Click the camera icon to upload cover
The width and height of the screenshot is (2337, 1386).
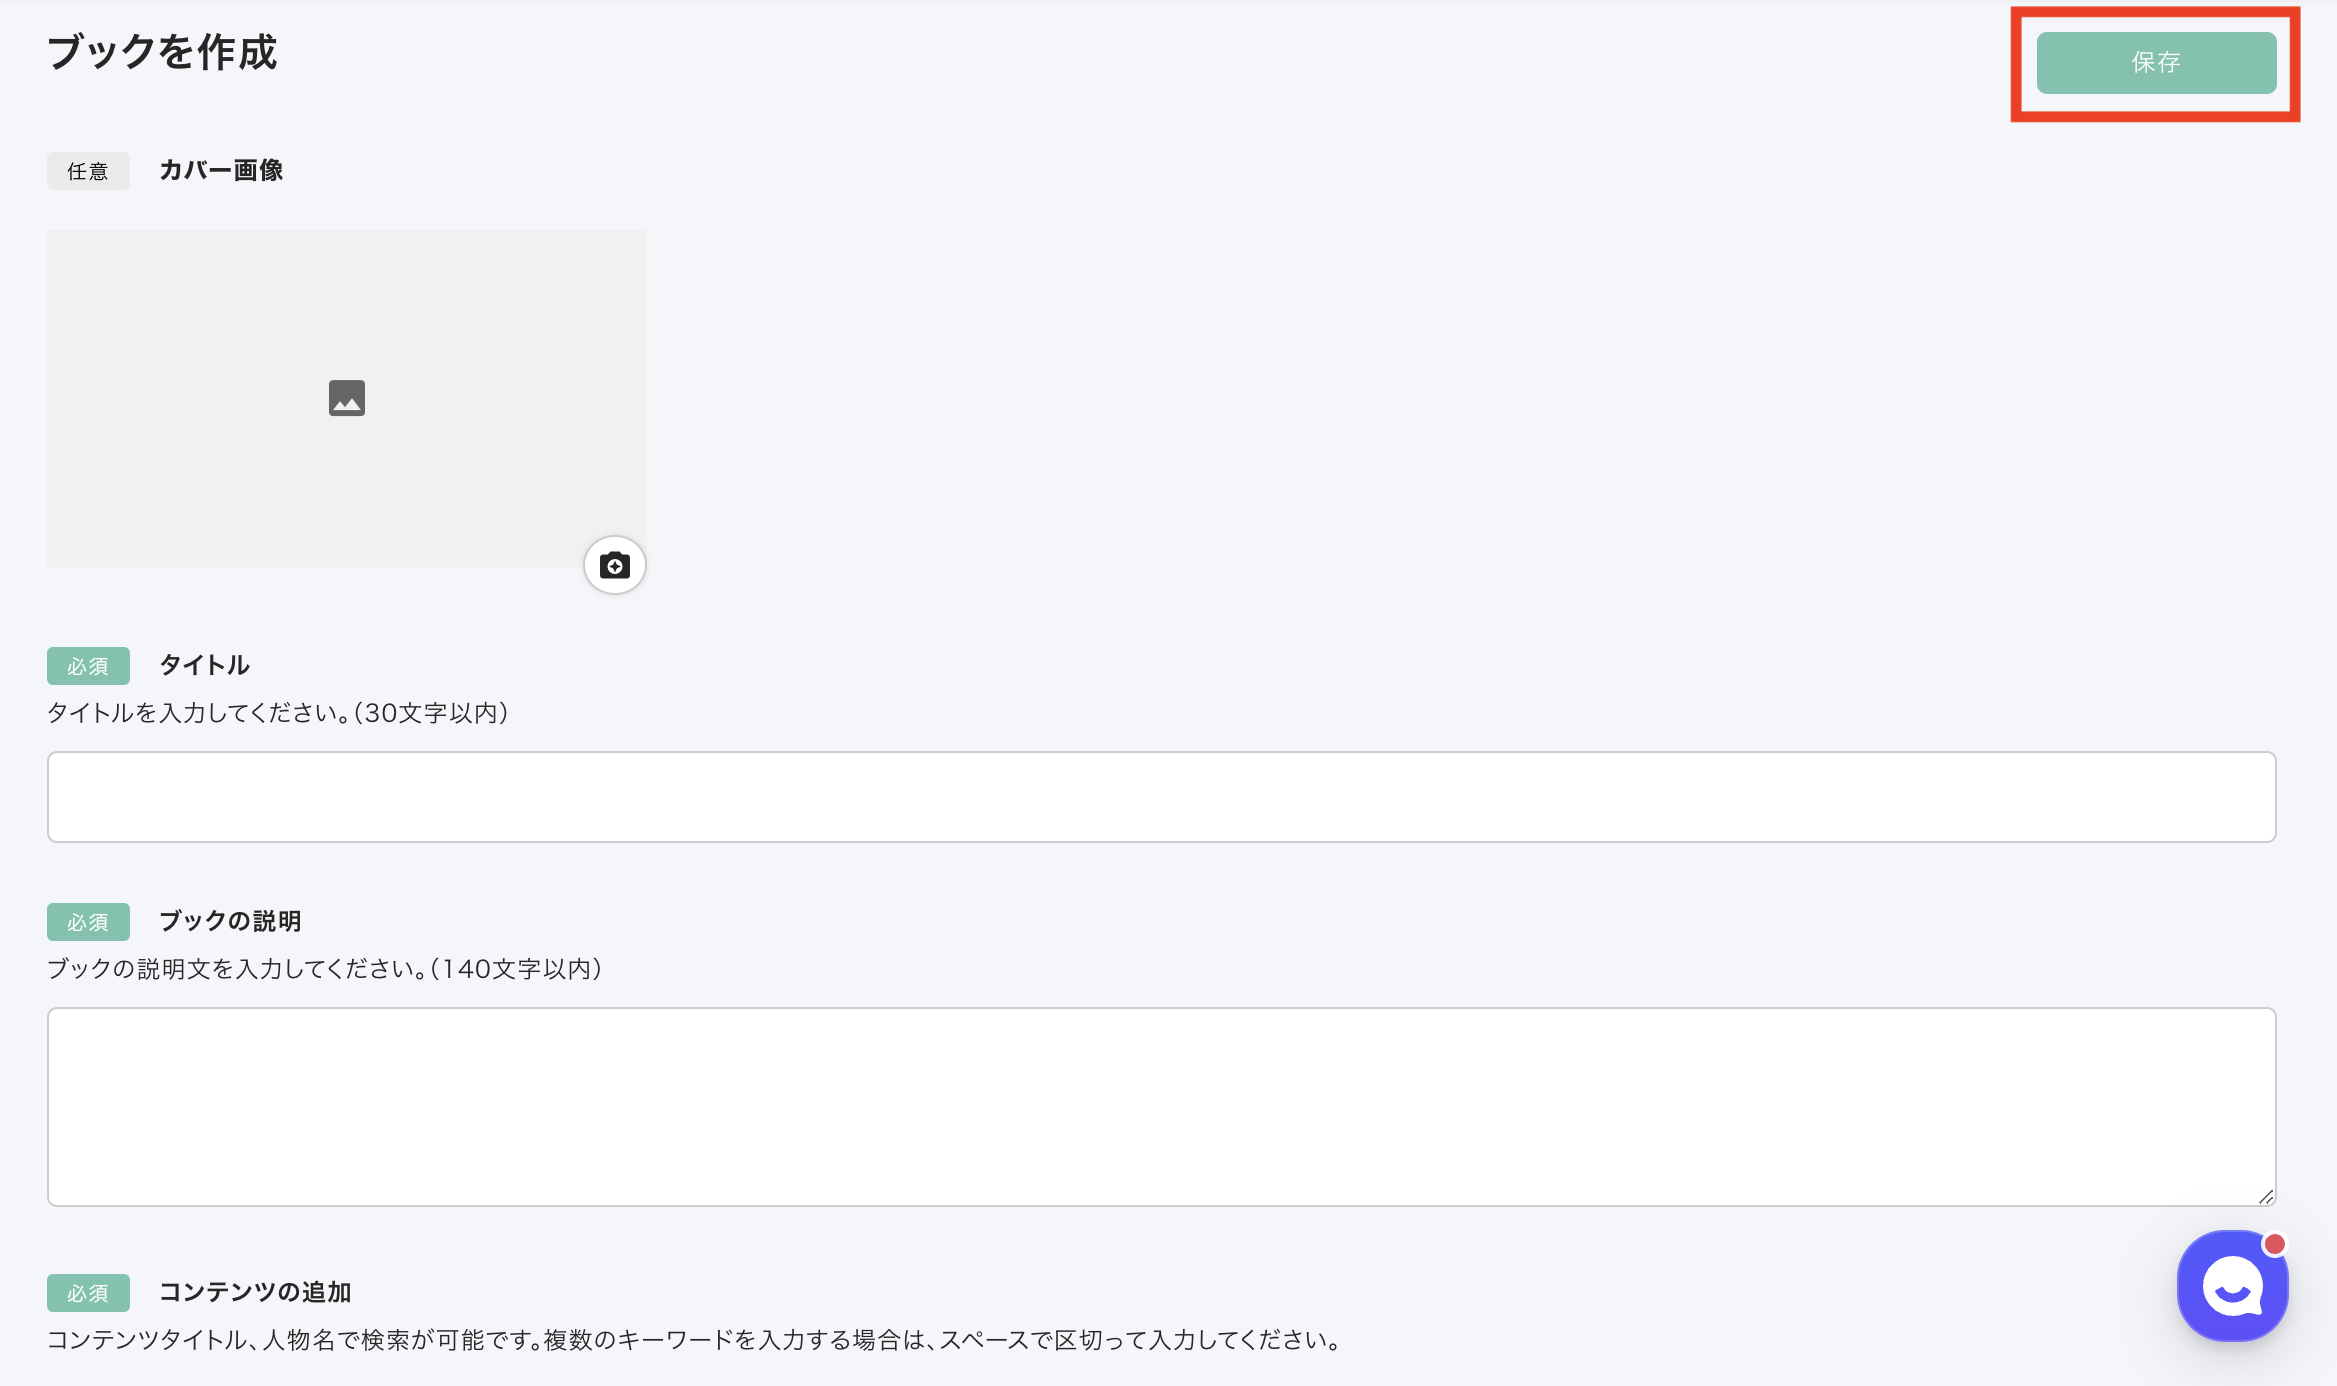[x=614, y=566]
